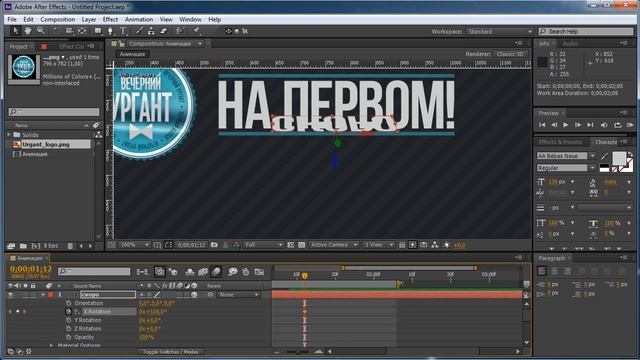Image resolution: width=640 pixels, height=360 pixels.
Task: Click the reset exposure icon in viewer
Action: (x=447, y=245)
